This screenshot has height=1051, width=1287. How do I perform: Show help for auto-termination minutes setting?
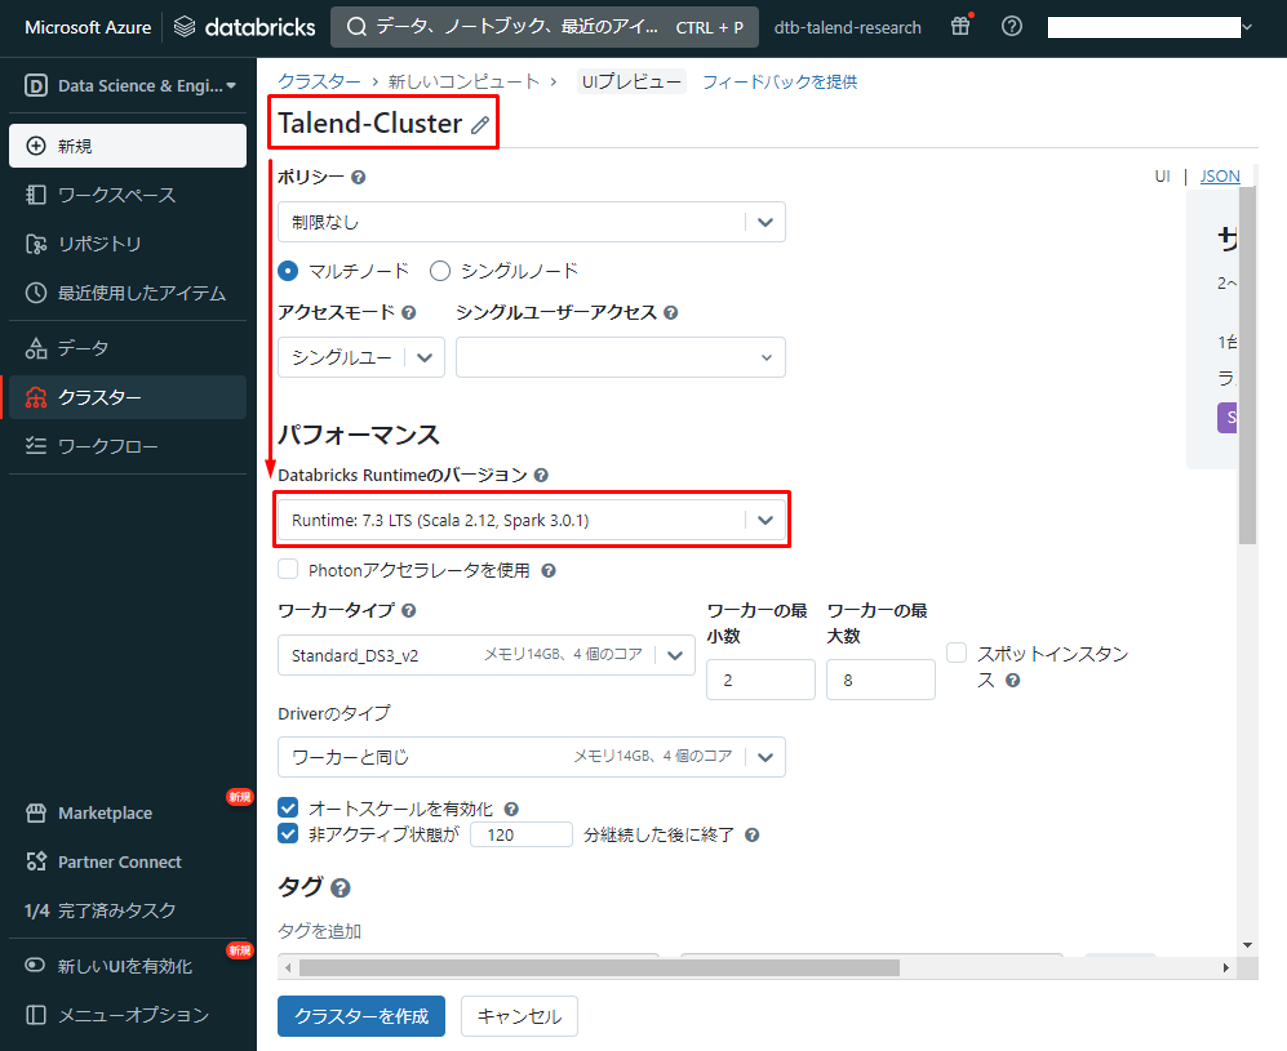pos(752,835)
